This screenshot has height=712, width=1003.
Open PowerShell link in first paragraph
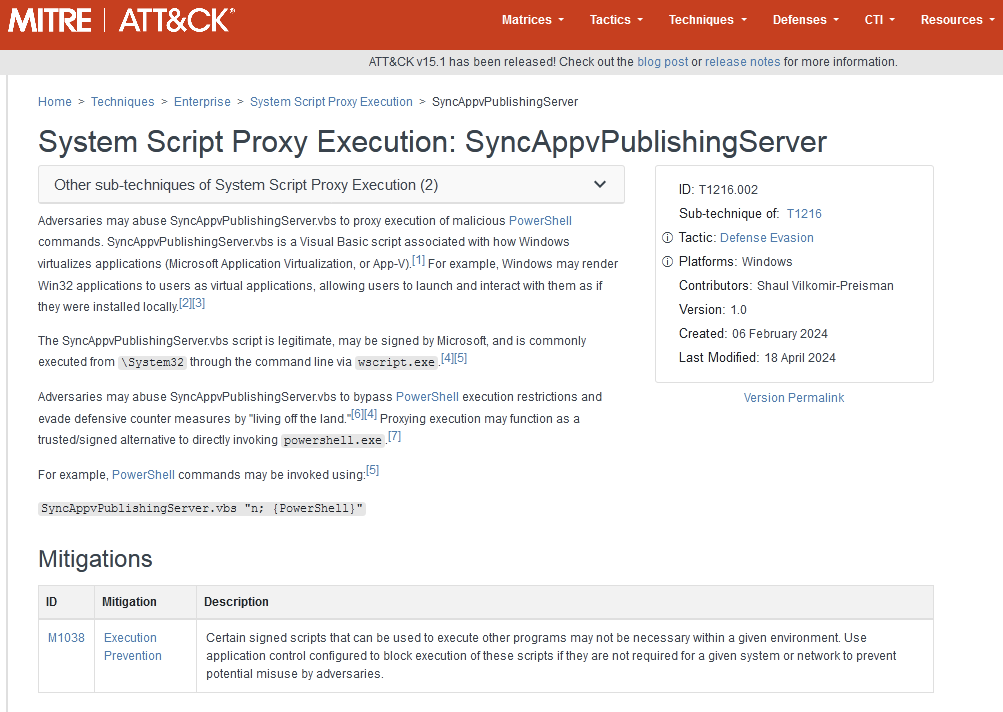540,221
